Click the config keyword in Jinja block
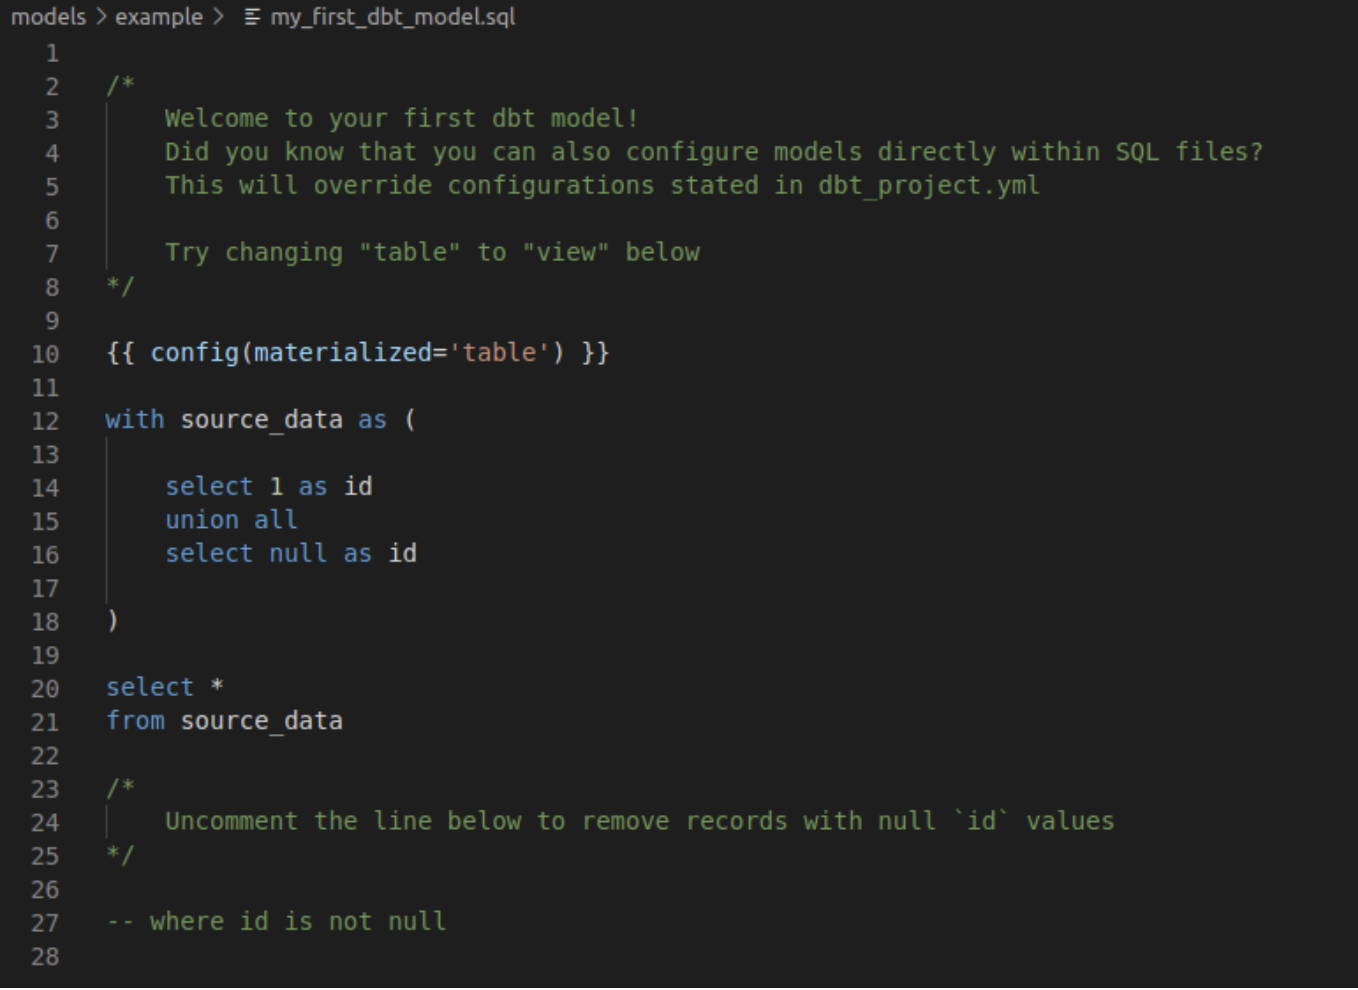This screenshot has width=1358, height=990. (194, 353)
